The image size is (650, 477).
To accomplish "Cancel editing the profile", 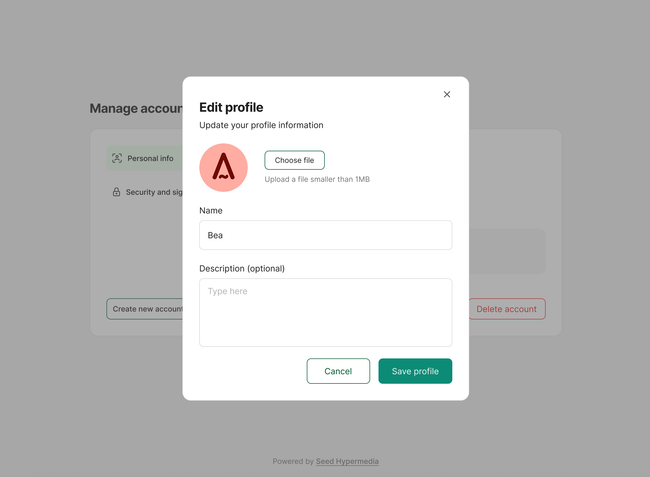I will 338,371.
